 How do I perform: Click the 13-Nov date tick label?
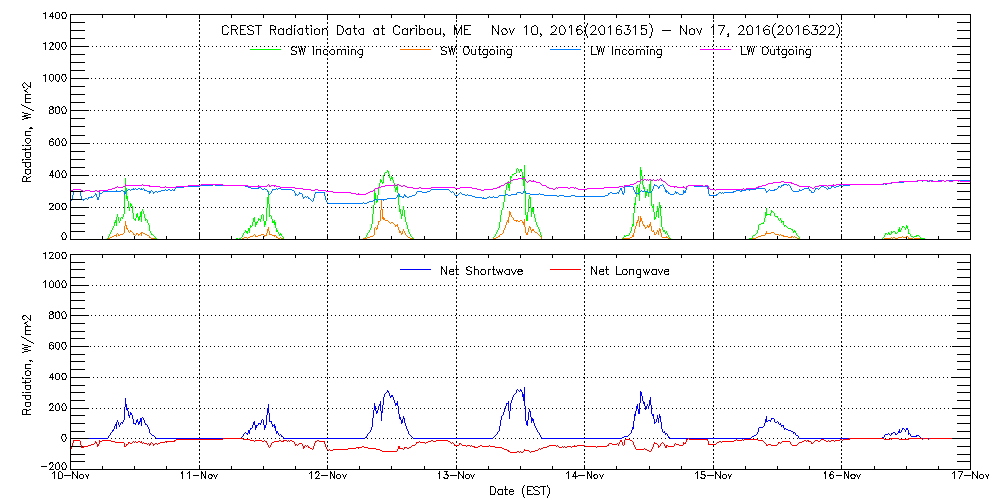click(x=456, y=477)
